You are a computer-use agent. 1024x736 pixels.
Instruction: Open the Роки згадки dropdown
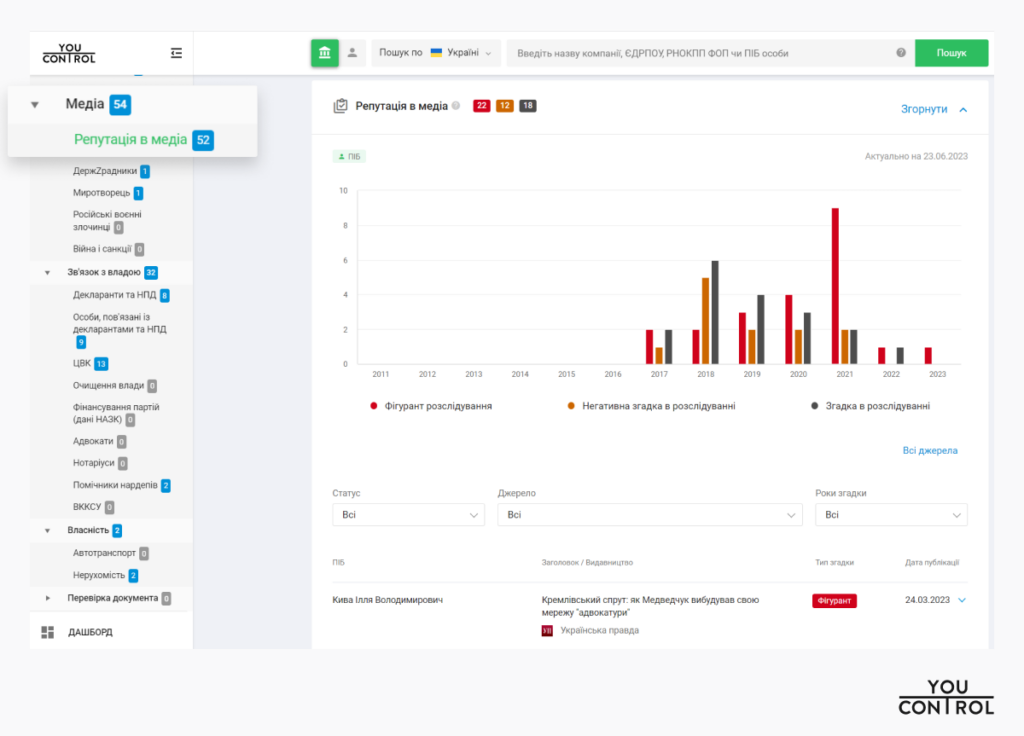pos(890,515)
